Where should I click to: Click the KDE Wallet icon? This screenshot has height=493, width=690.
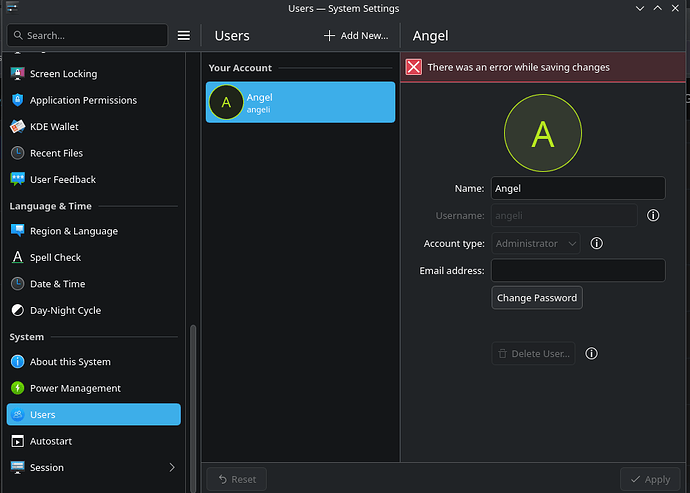17,126
